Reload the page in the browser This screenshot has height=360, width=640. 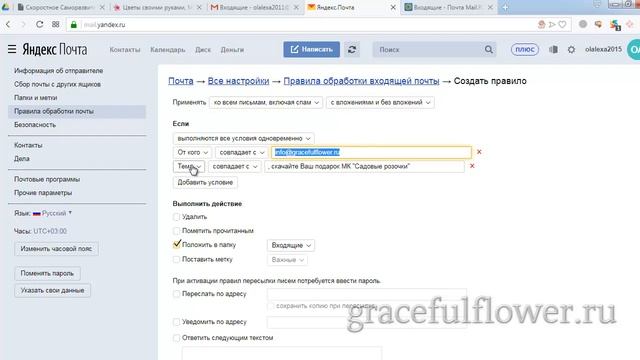point(40,24)
